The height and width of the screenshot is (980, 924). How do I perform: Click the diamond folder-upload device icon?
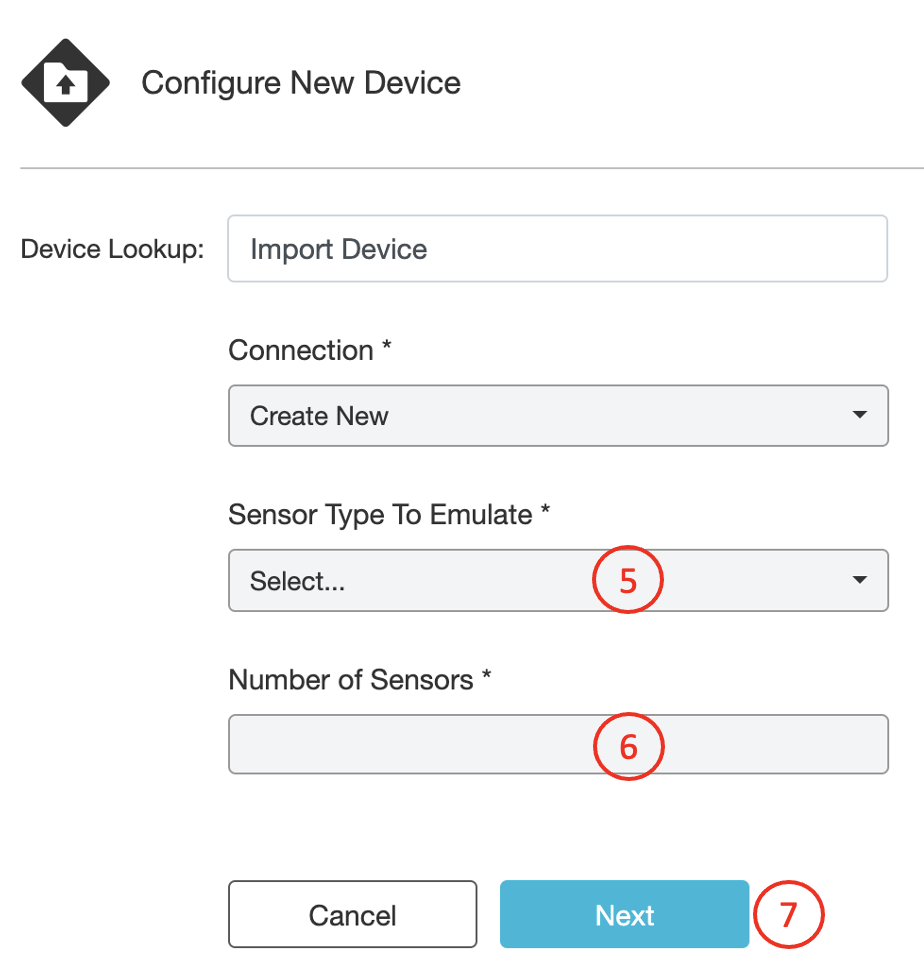click(x=66, y=83)
